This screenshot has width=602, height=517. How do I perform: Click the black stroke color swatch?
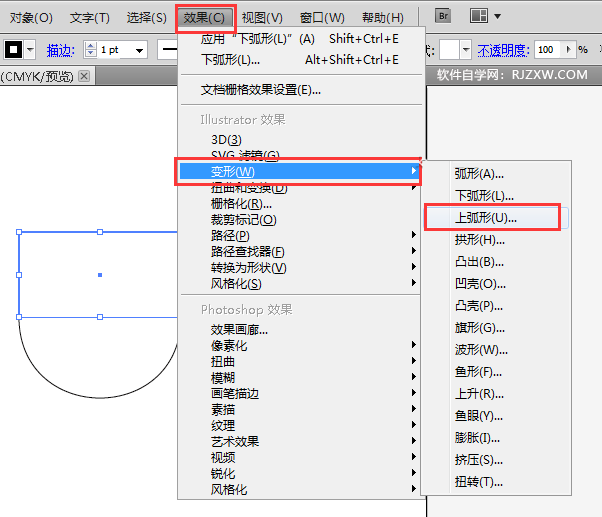click(13, 50)
